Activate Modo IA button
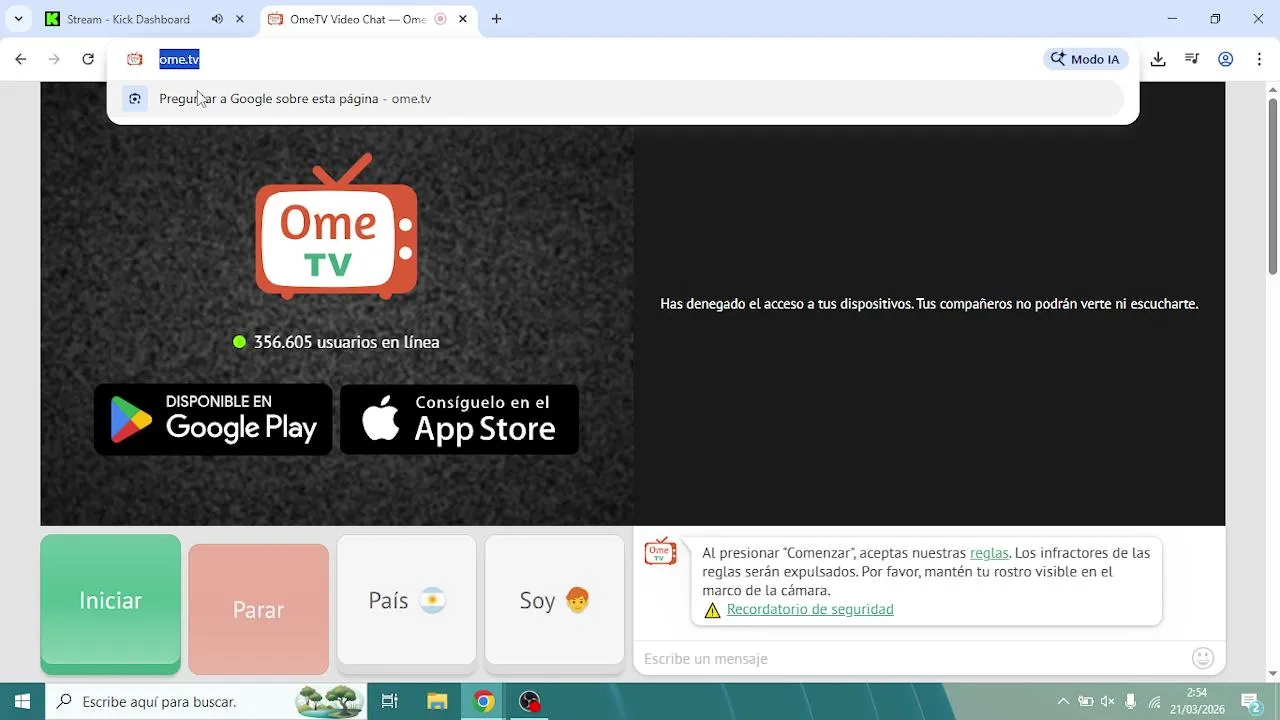The height and width of the screenshot is (720, 1280). 1085,59
